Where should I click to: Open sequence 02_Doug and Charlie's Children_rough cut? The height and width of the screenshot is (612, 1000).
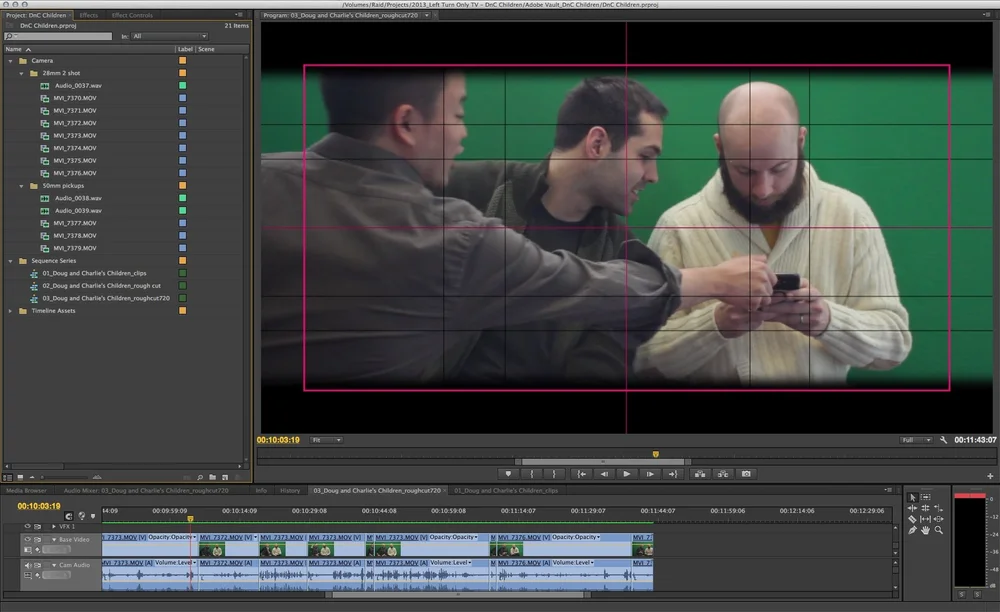[x=101, y=286]
